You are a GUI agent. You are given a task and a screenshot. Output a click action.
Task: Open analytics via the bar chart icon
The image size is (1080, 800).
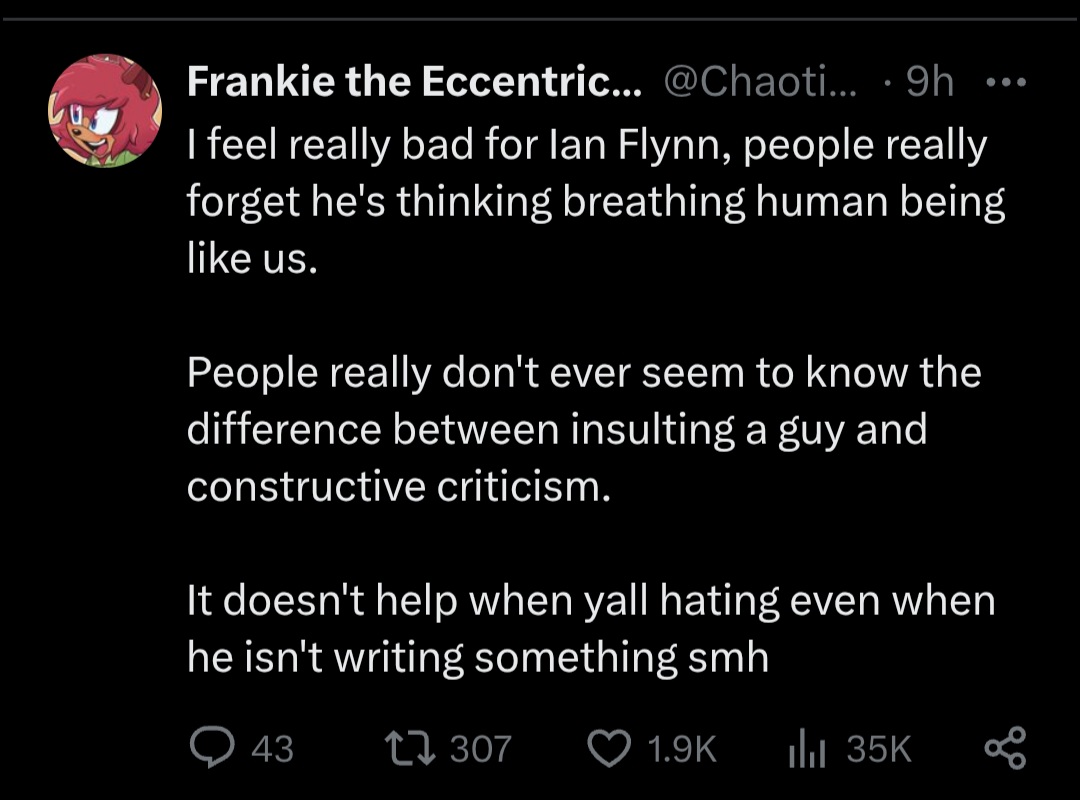pyautogui.click(x=807, y=749)
